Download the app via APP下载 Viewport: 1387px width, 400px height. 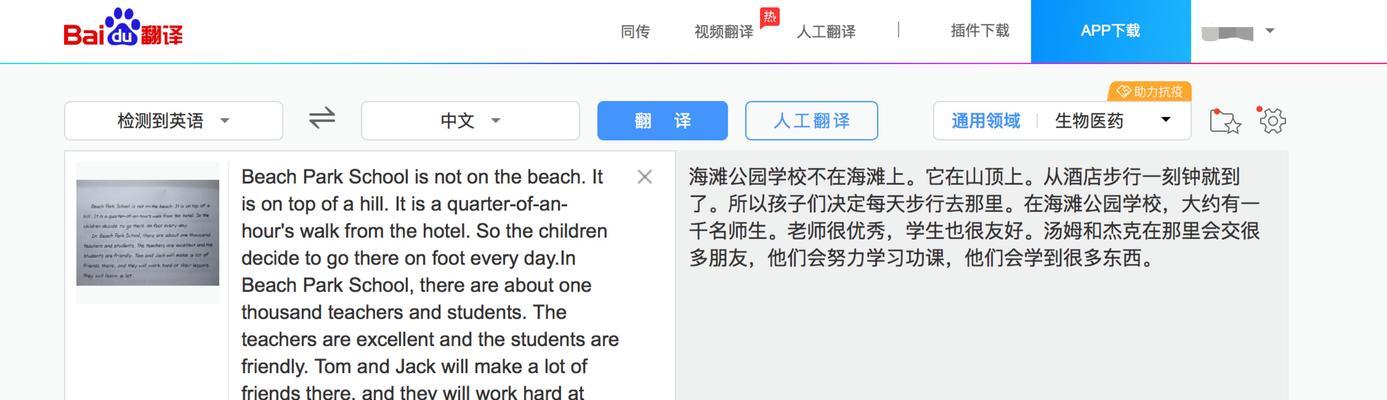click(1110, 31)
